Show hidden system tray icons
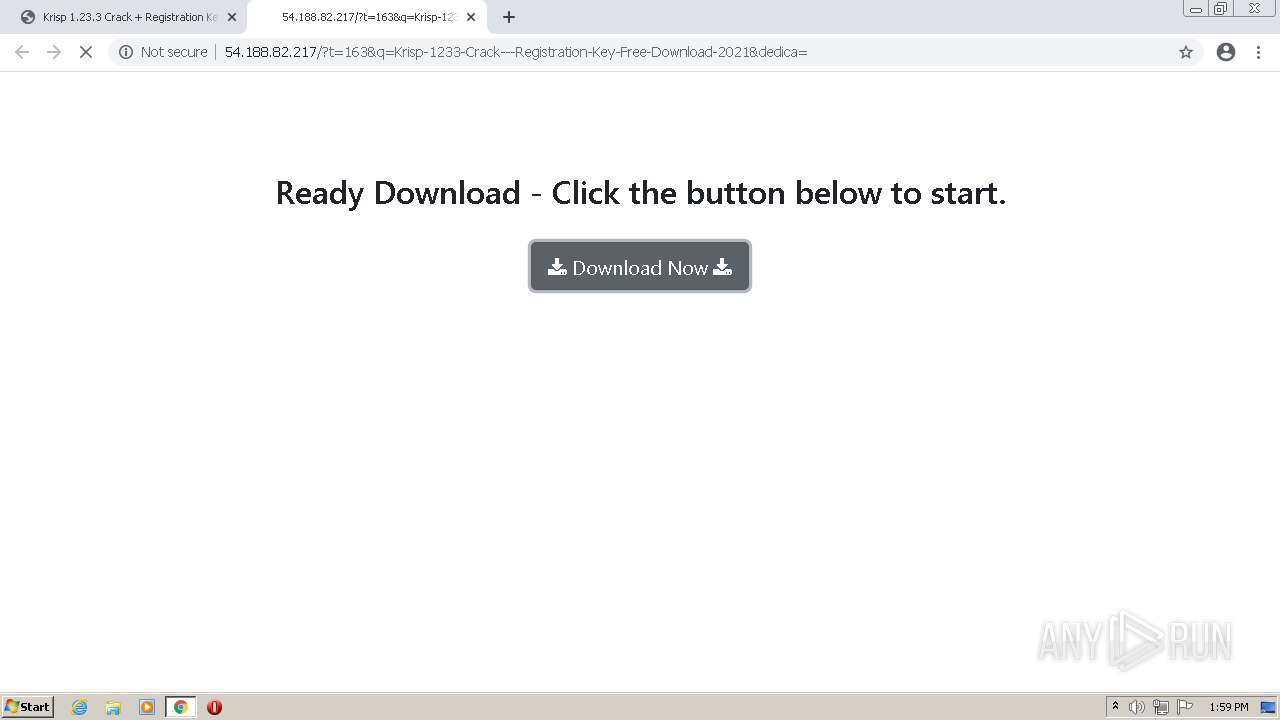 [x=1115, y=707]
